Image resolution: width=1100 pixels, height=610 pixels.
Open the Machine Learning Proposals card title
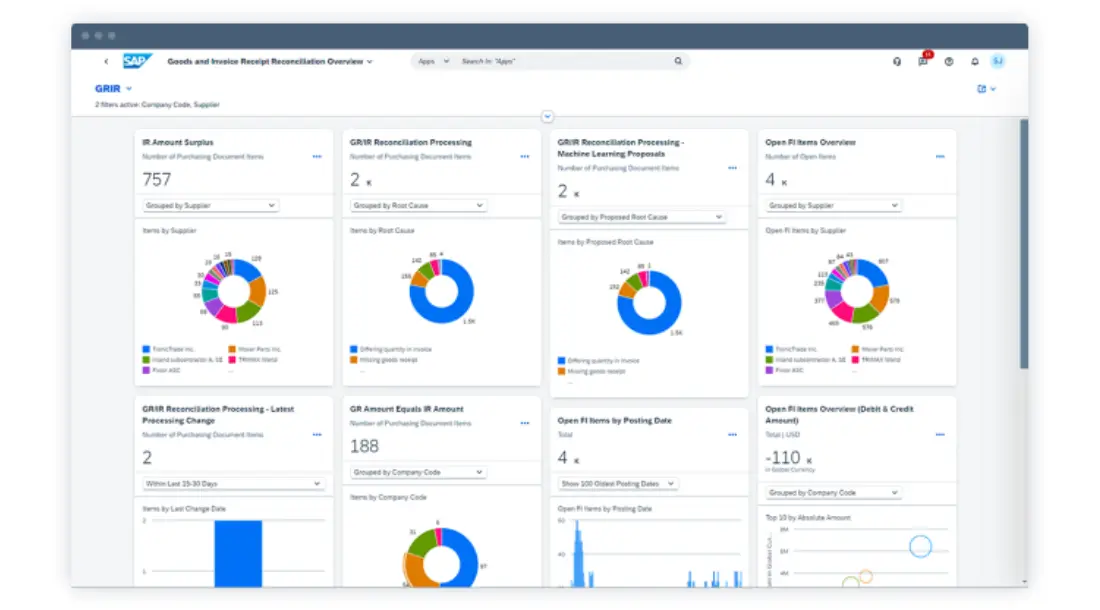click(x=620, y=148)
